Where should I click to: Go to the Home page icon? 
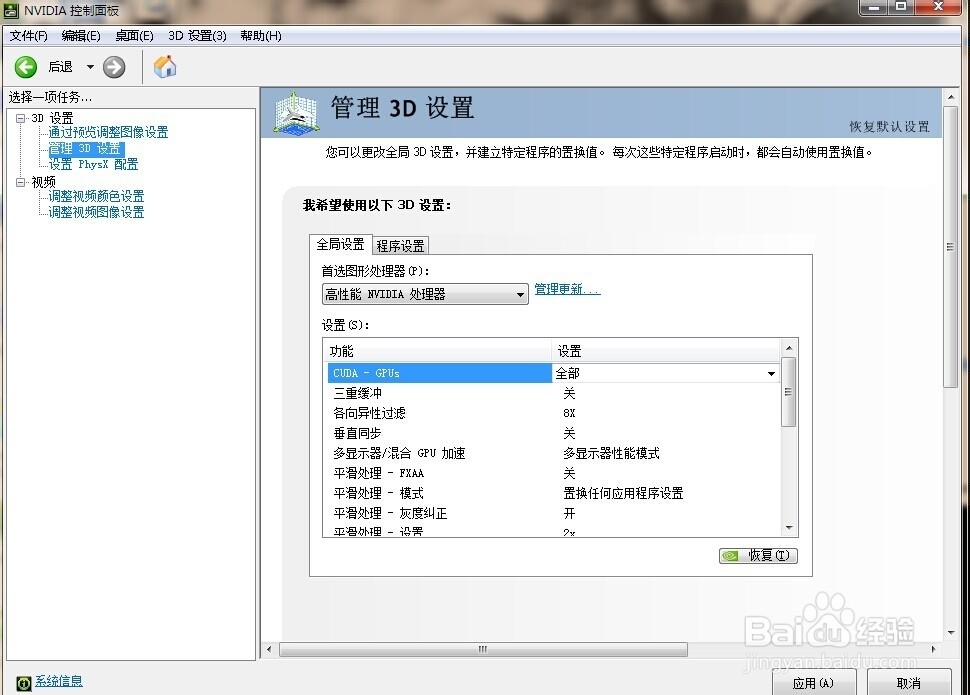pos(165,66)
